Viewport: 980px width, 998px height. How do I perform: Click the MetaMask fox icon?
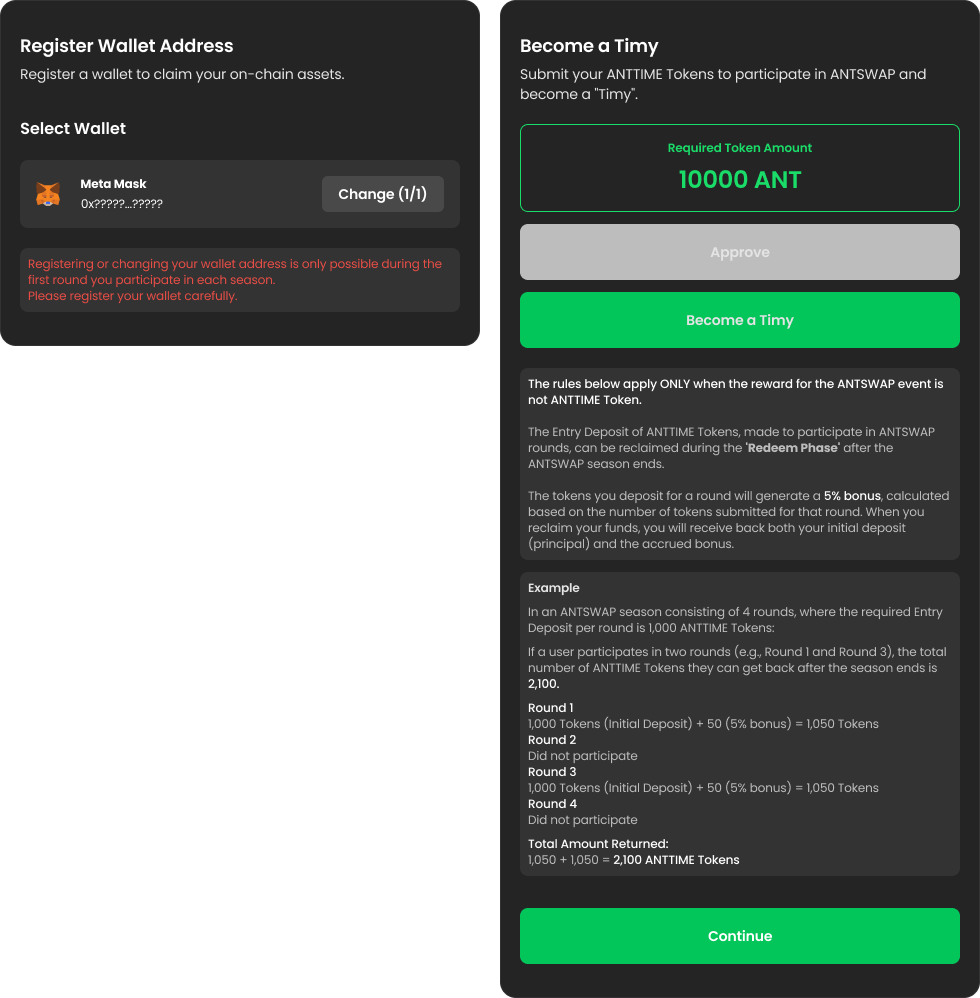(48, 194)
